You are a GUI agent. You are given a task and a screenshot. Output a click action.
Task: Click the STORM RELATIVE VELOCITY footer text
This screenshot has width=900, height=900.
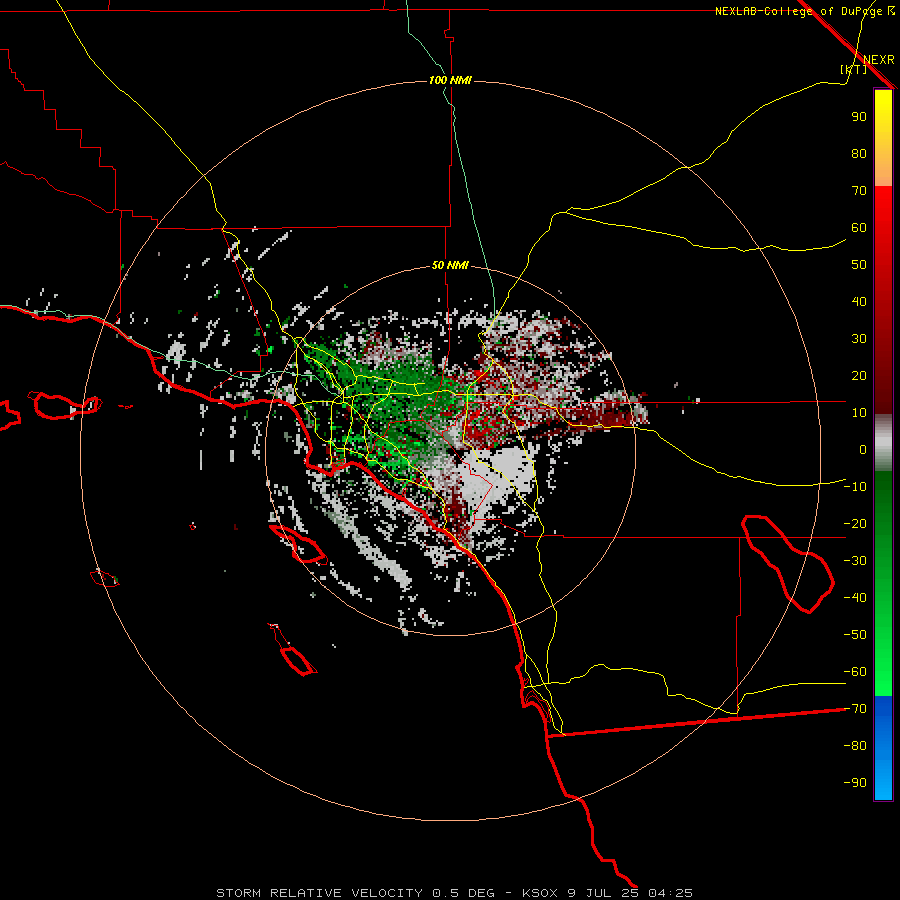[x=319, y=893]
